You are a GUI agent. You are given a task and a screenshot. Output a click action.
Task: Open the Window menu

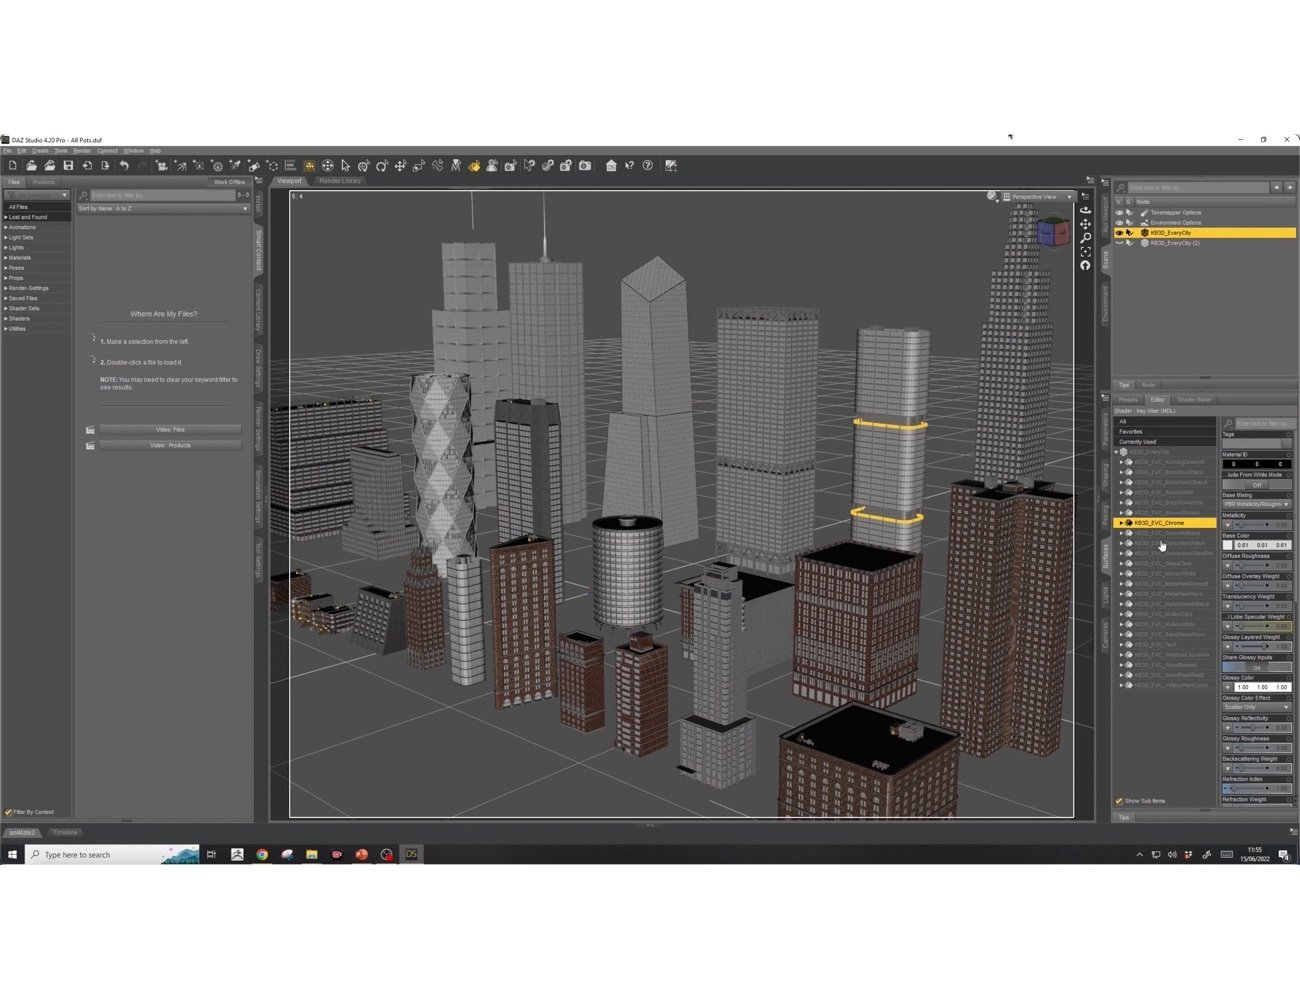click(x=133, y=151)
